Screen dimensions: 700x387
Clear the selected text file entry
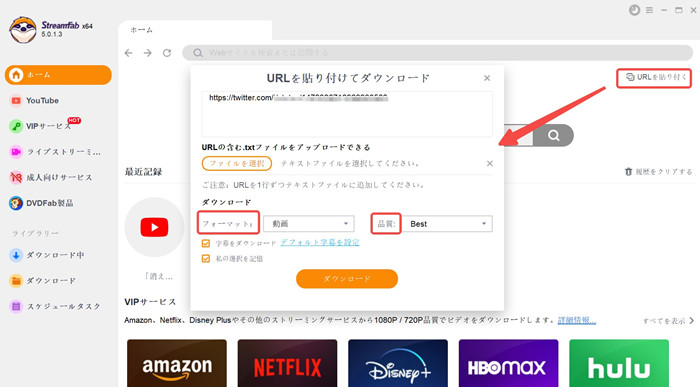490,163
